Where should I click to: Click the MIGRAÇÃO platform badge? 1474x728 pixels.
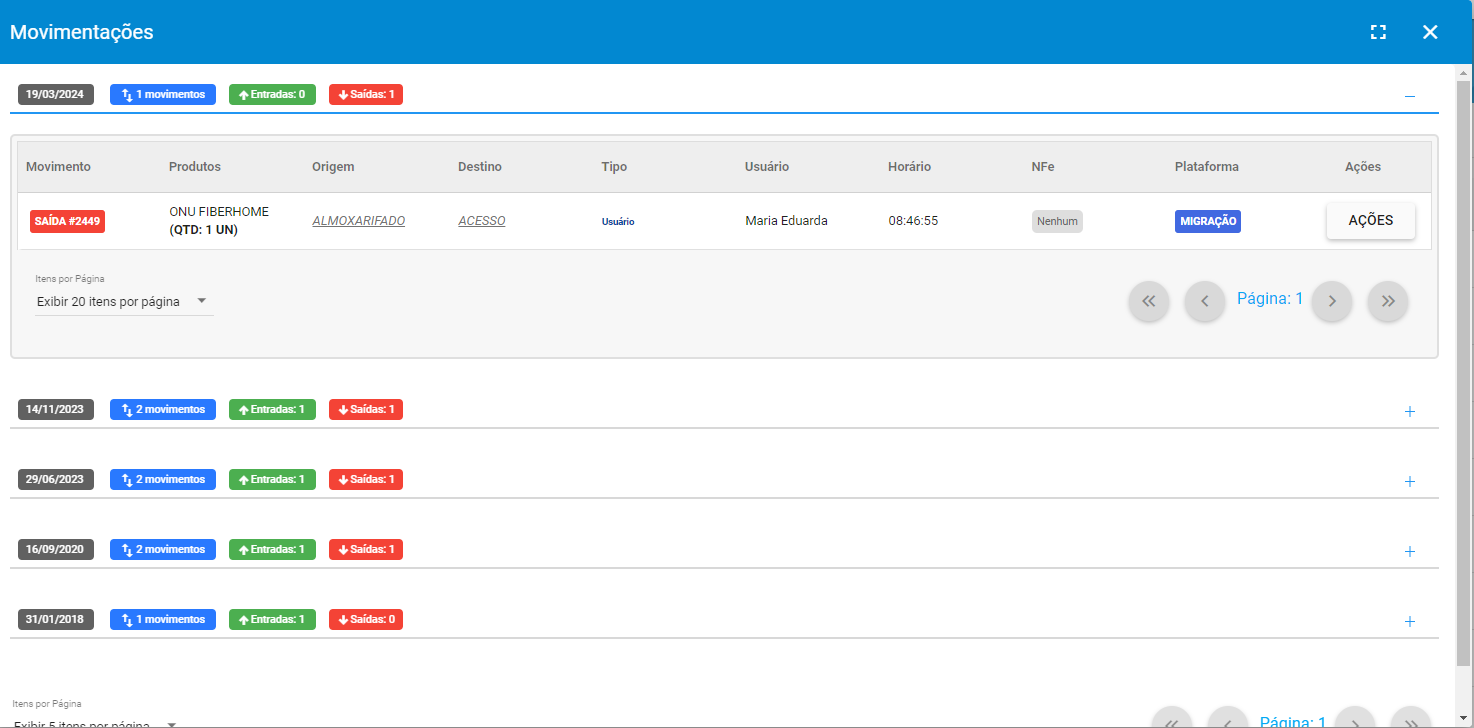[x=1207, y=221]
